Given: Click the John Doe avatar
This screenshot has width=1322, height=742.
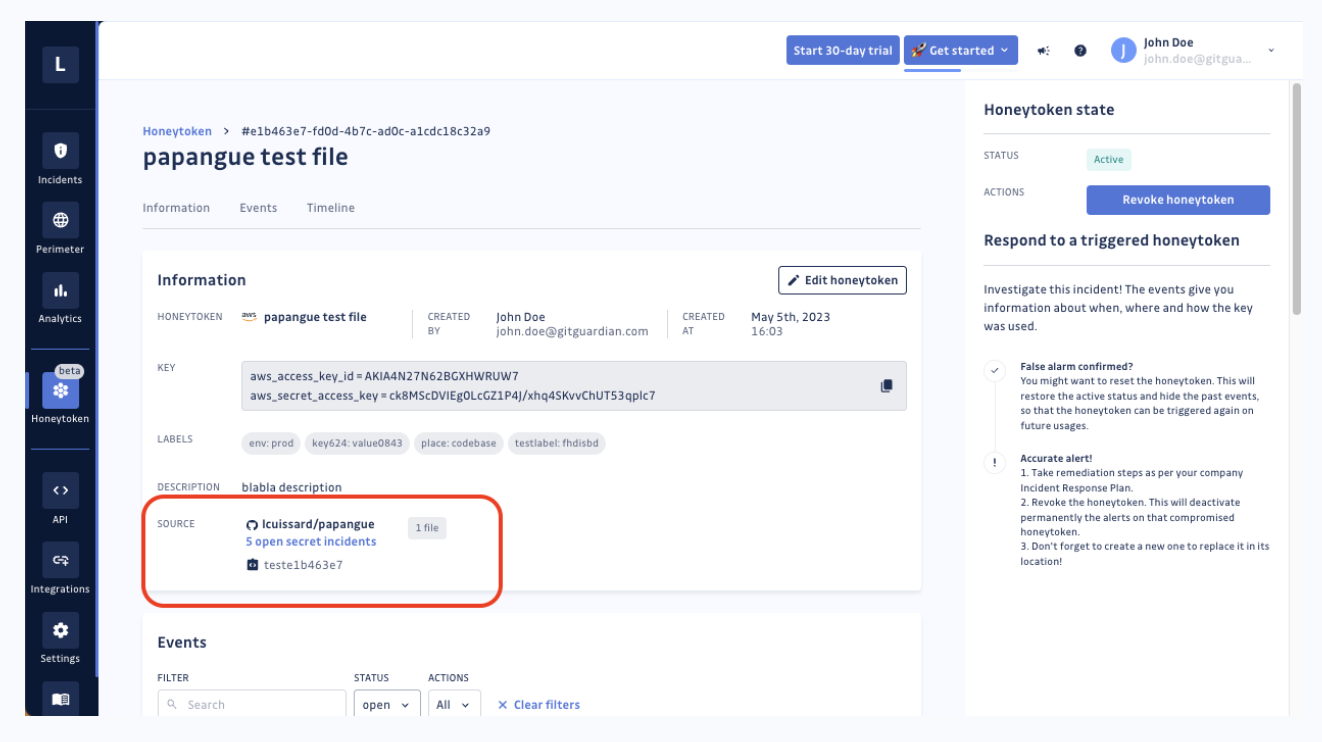Looking at the screenshot, I should coord(1124,50).
